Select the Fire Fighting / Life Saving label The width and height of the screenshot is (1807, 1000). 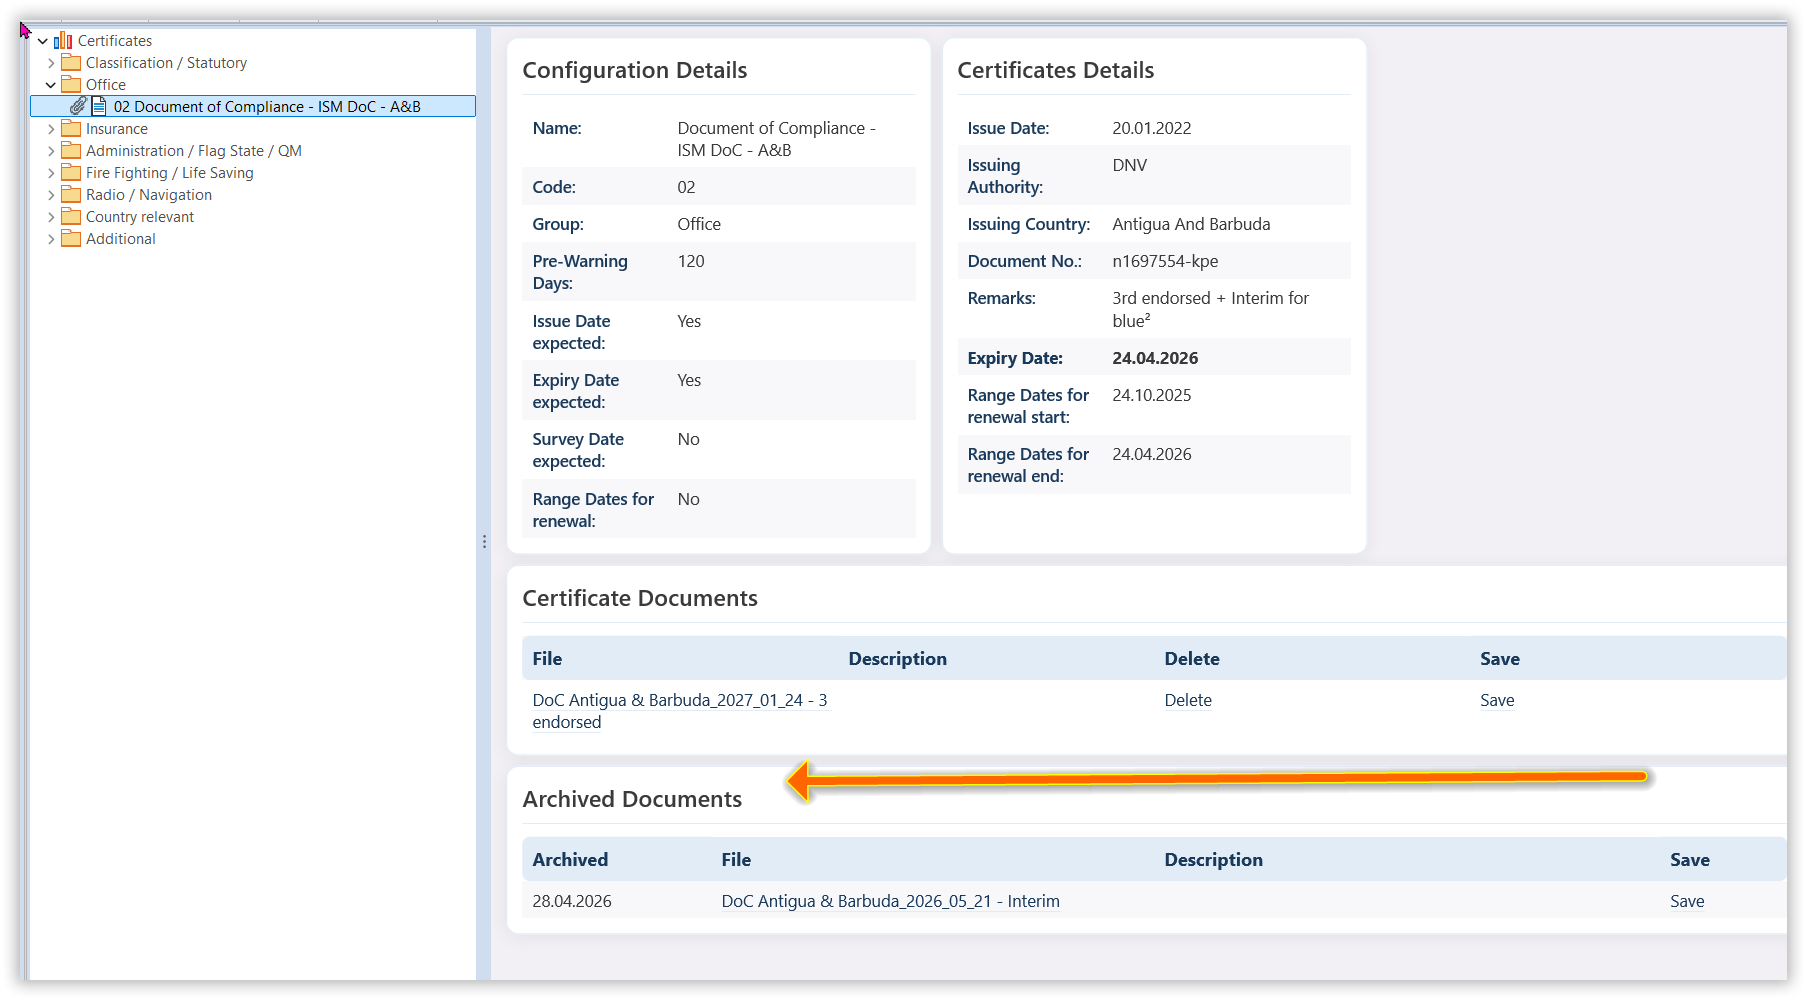click(x=170, y=173)
